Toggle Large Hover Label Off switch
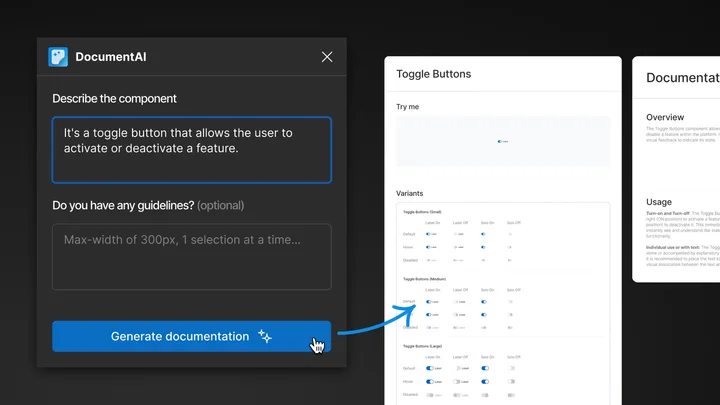Screen dimensions: 720x405 pyautogui.click(x=457, y=382)
